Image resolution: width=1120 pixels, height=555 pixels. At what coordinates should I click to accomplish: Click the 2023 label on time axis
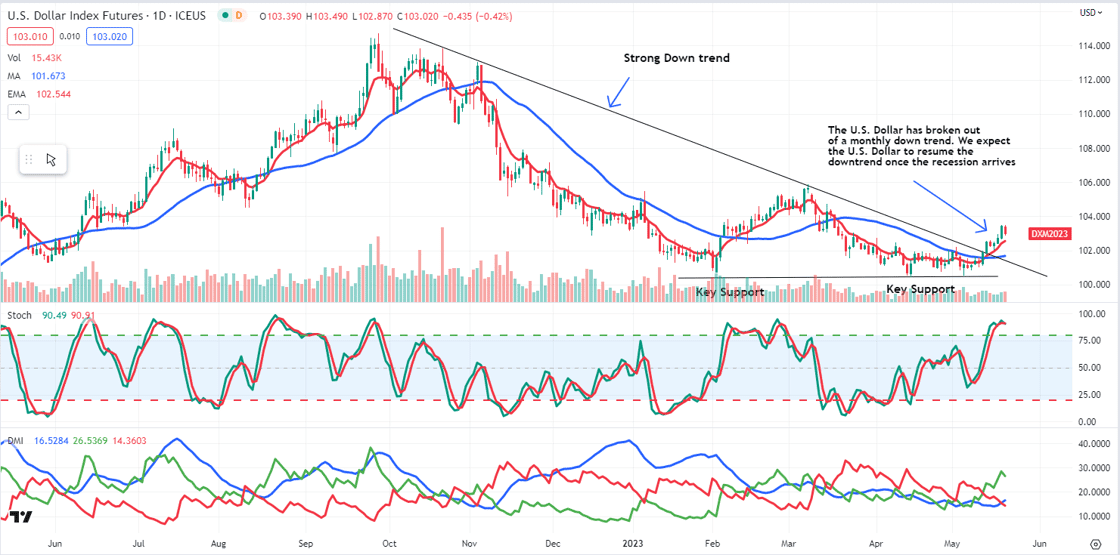click(634, 542)
